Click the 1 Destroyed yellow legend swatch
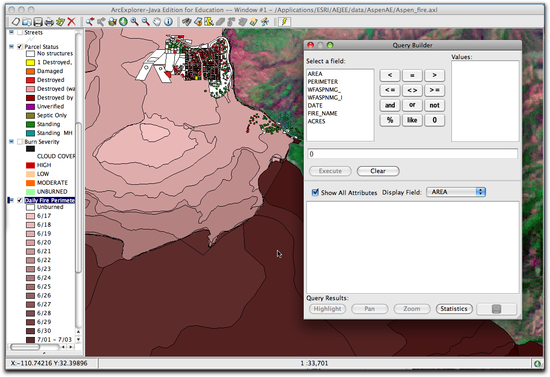 coord(31,62)
